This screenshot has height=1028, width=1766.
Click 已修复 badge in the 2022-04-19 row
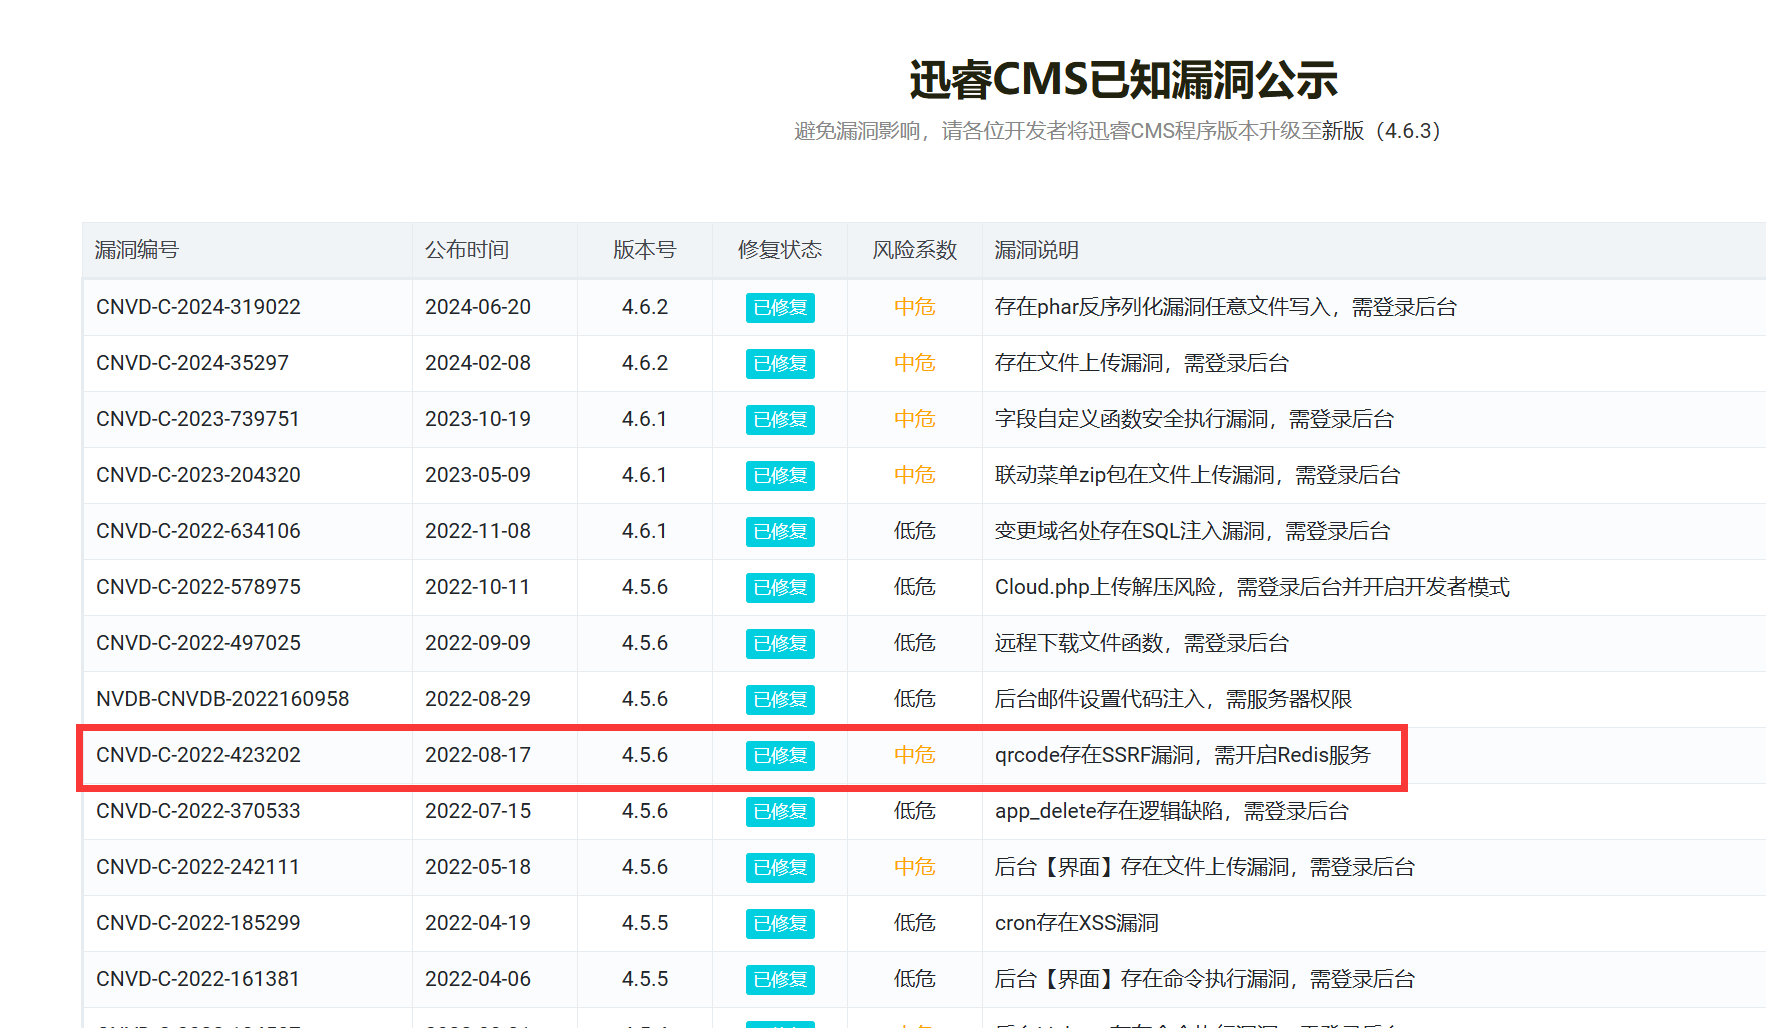tap(780, 924)
